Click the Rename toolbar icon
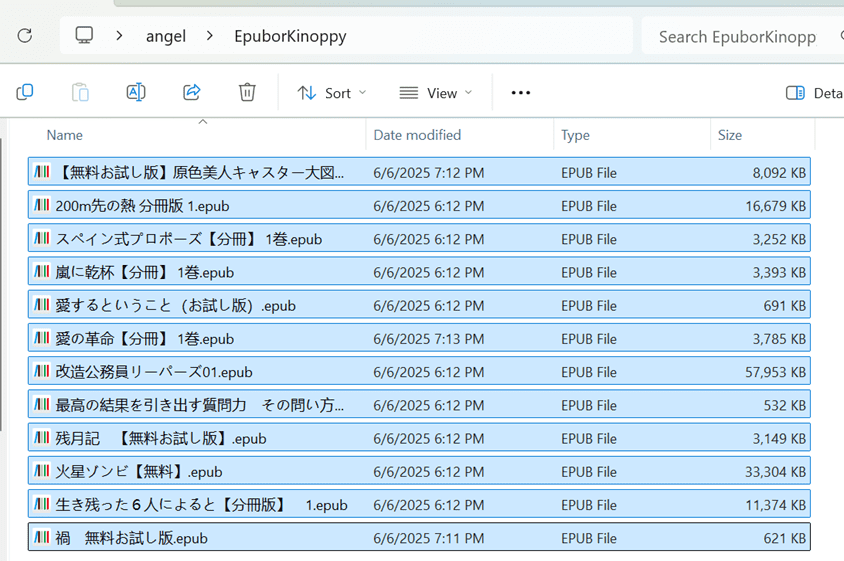The width and height of the screenshot is (844, 561). (x=136, y=93)
